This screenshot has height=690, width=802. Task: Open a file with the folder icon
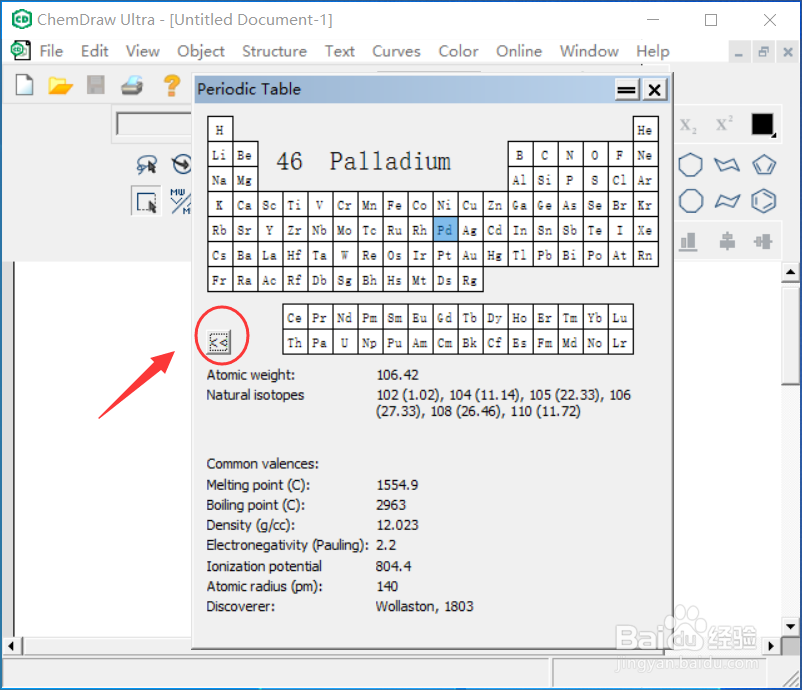[60, 85]
